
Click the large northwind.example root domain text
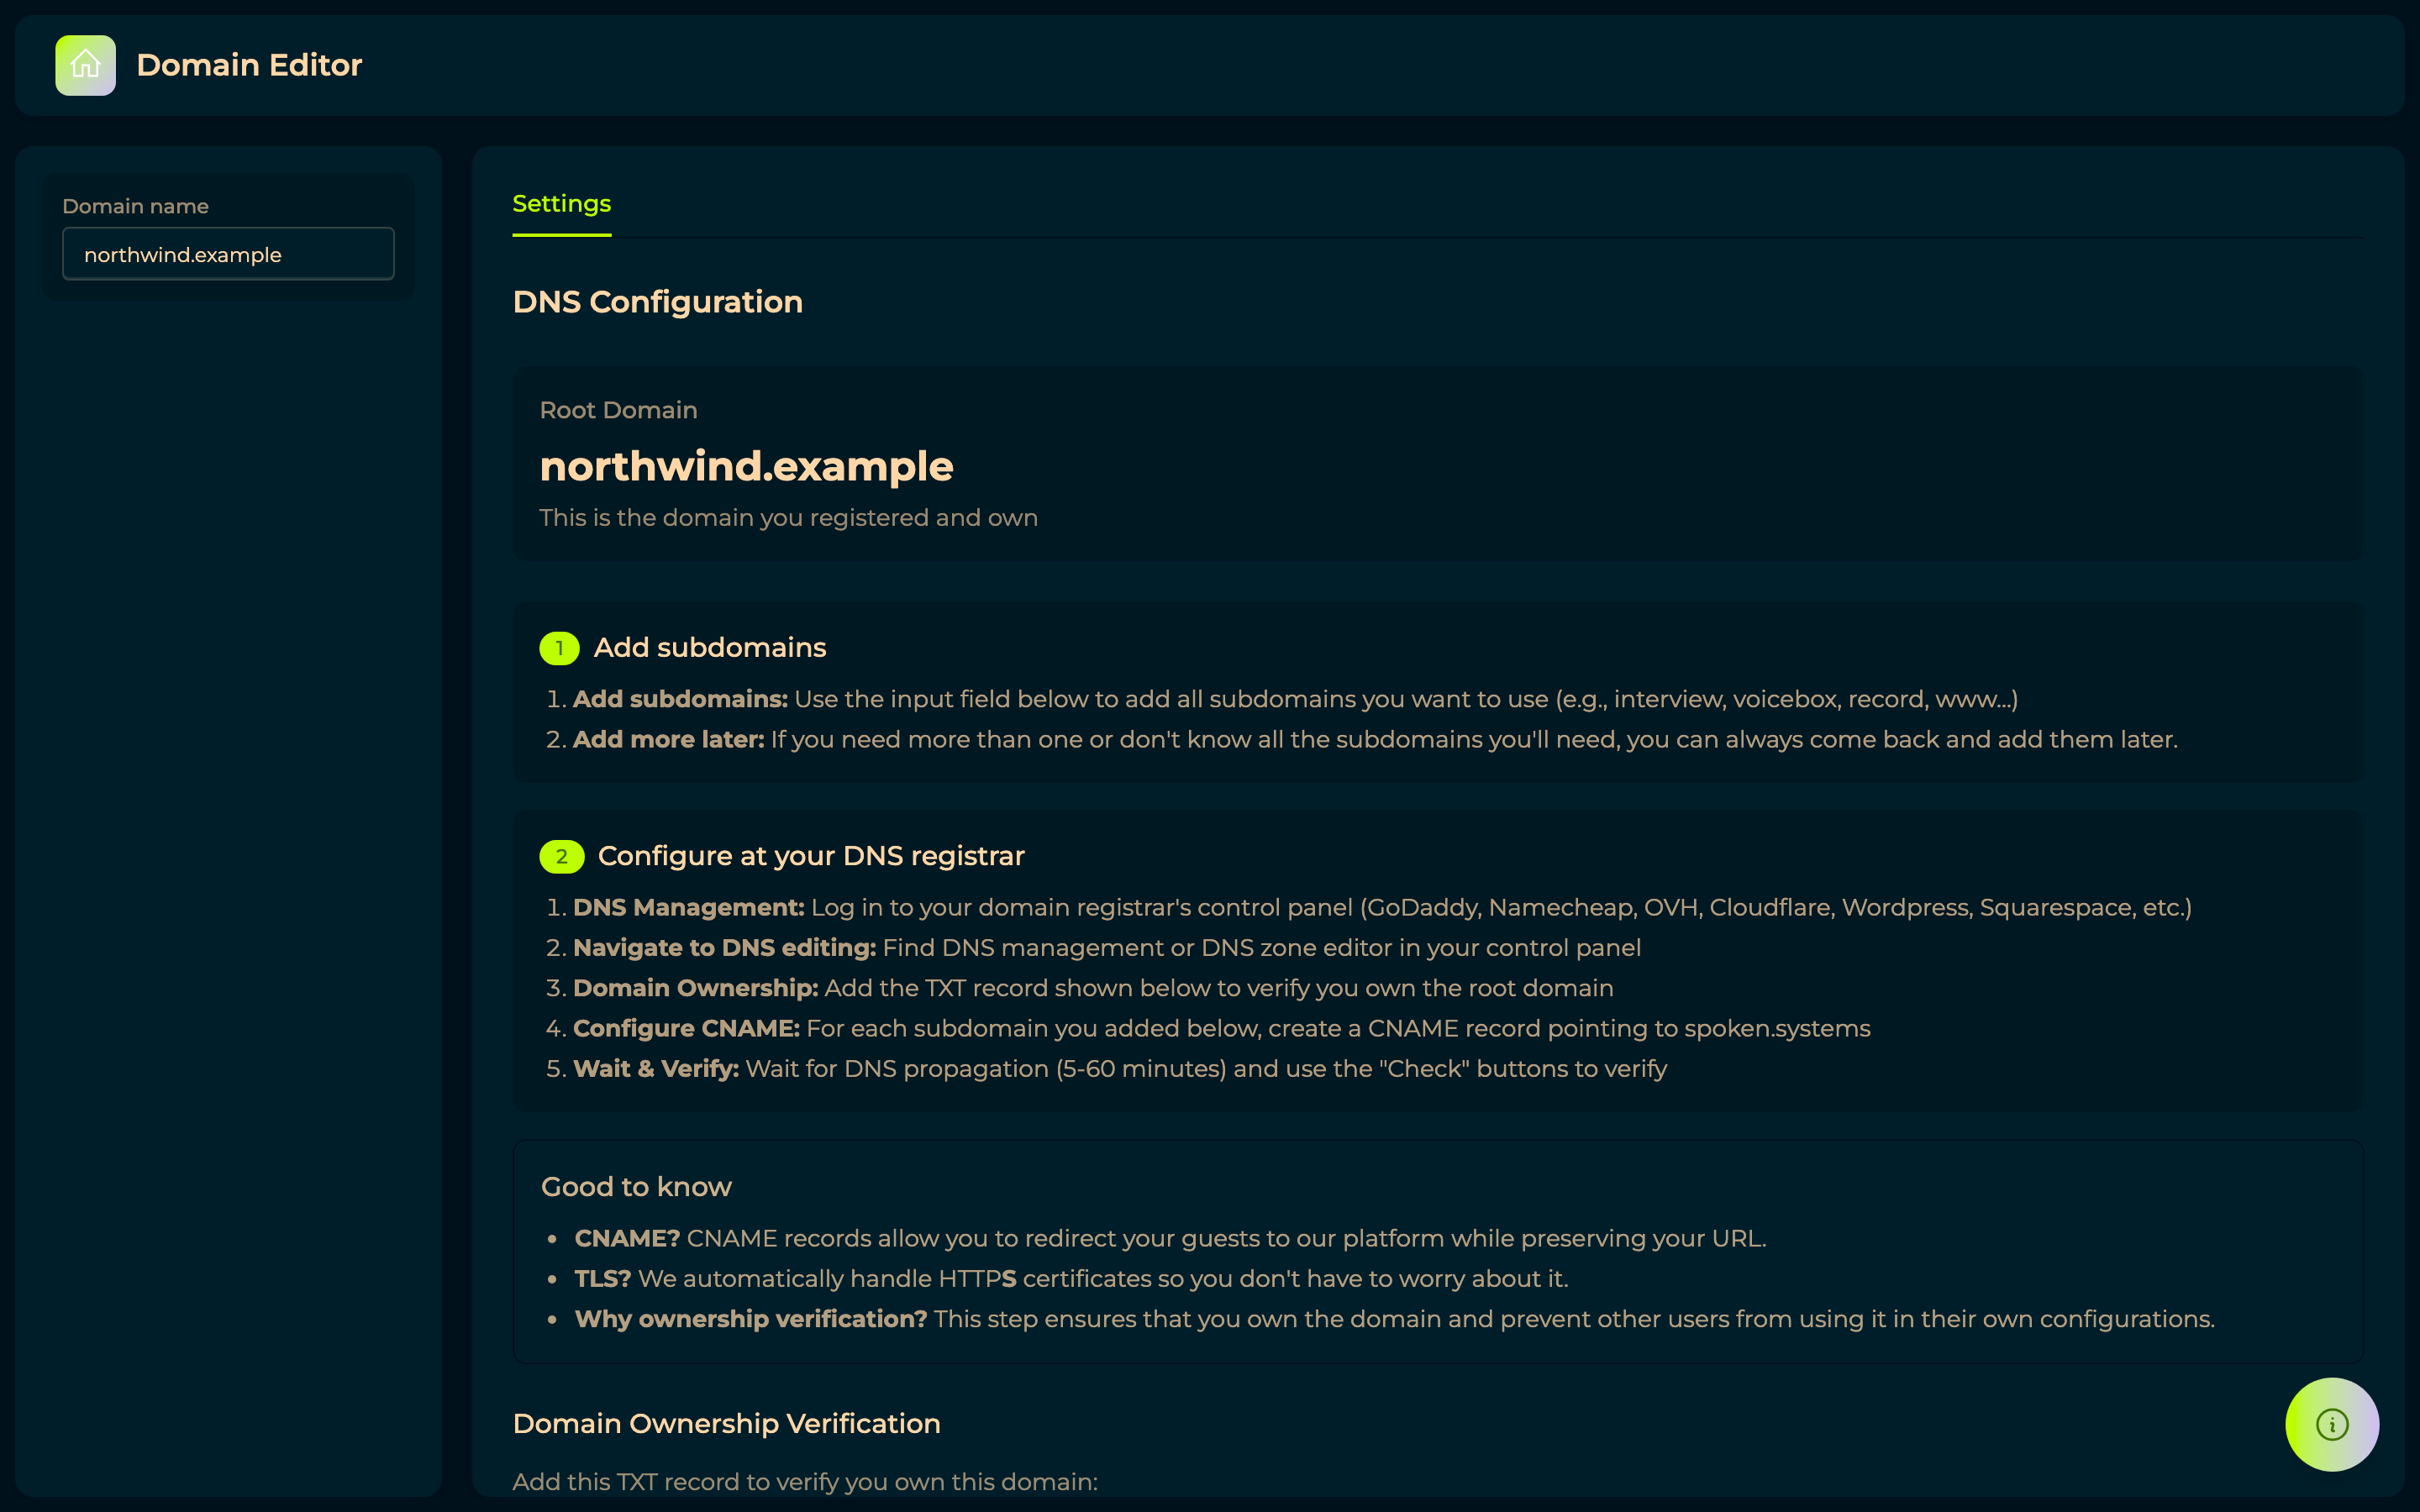(746, 466)
